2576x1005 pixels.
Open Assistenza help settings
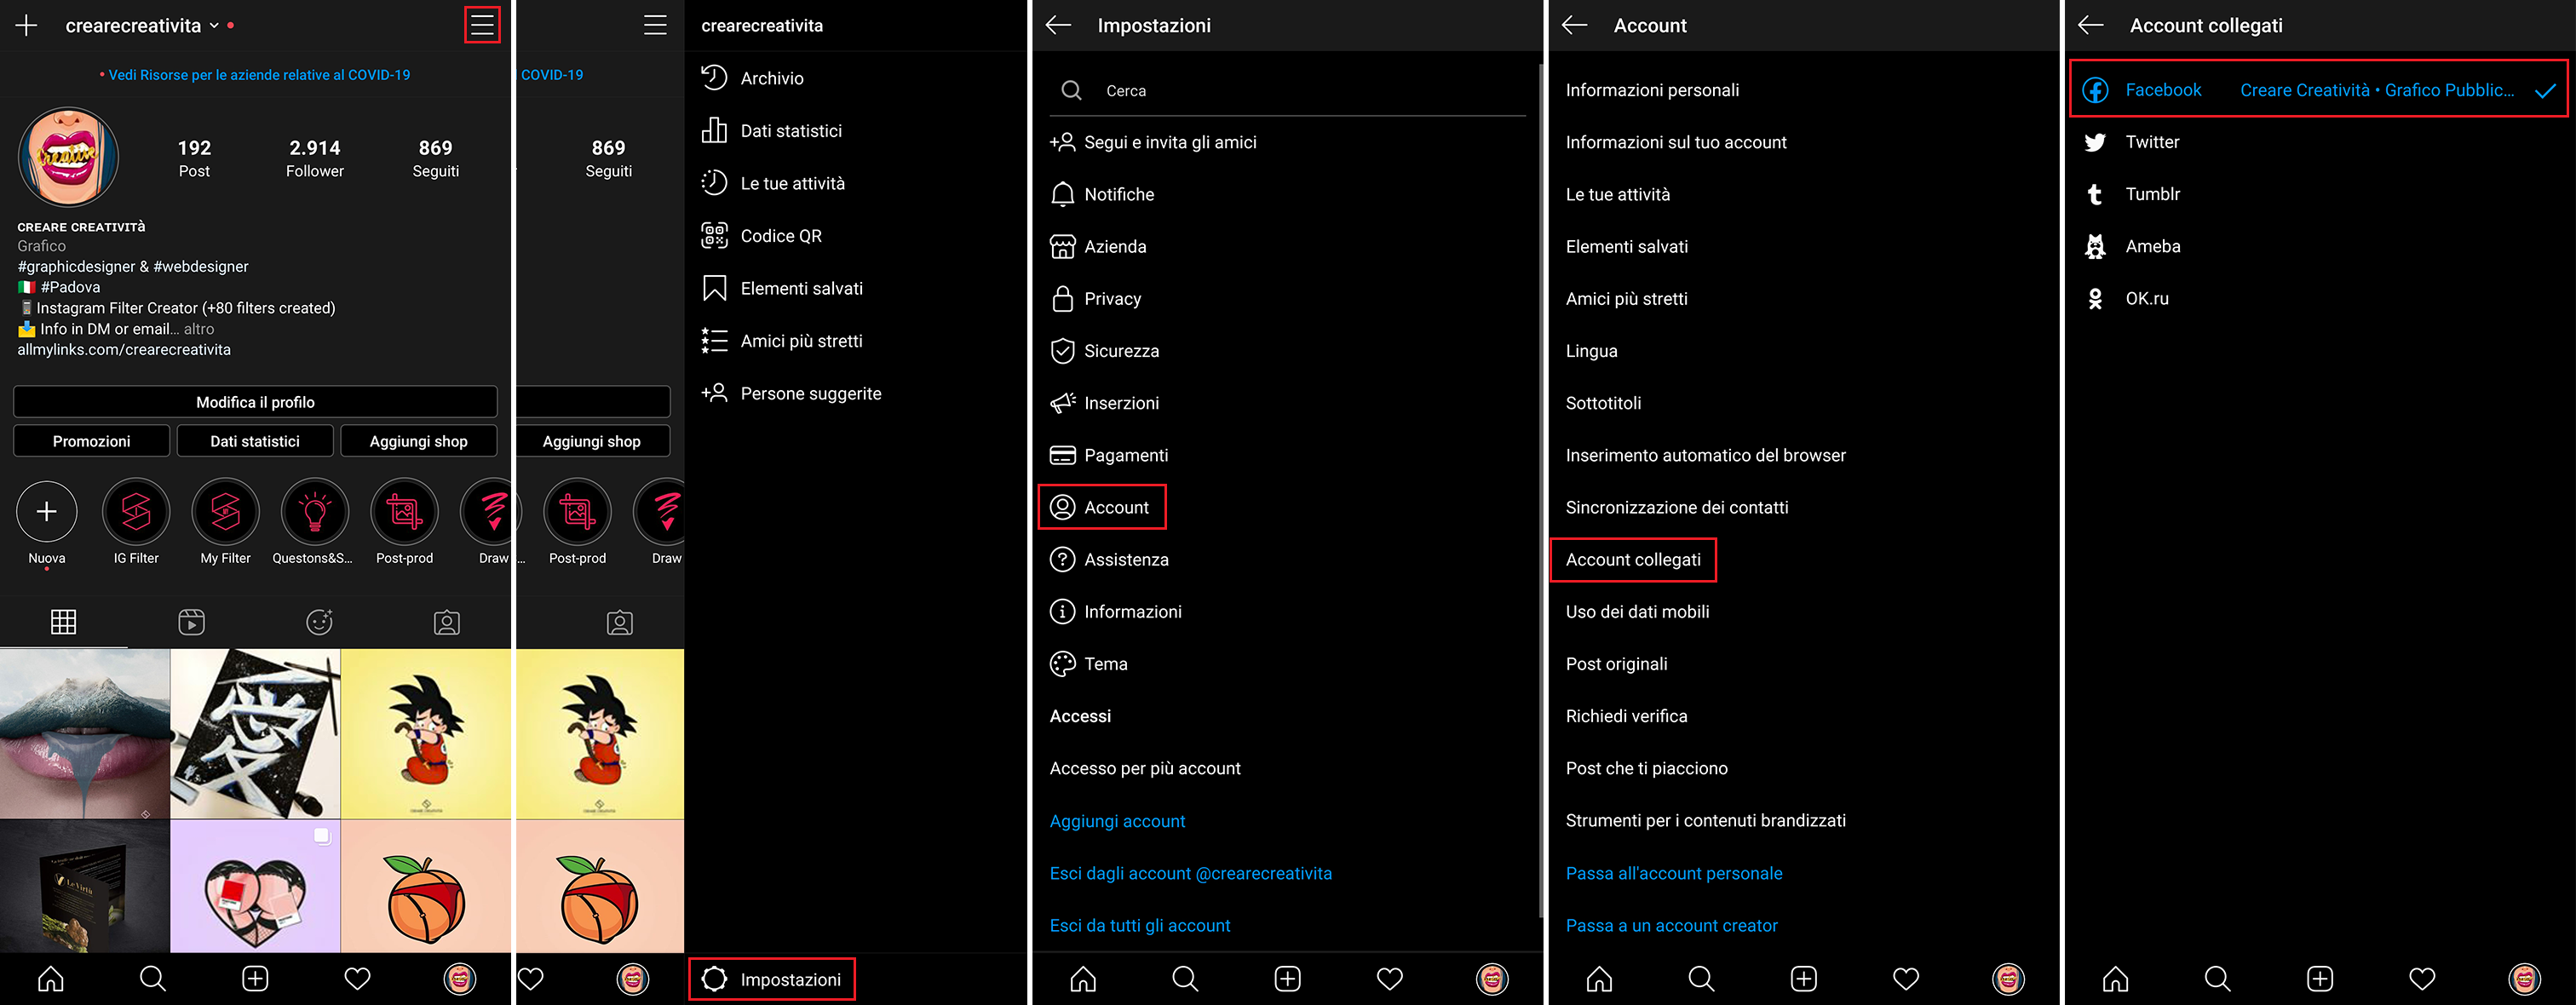click(x=1108, y=560)
